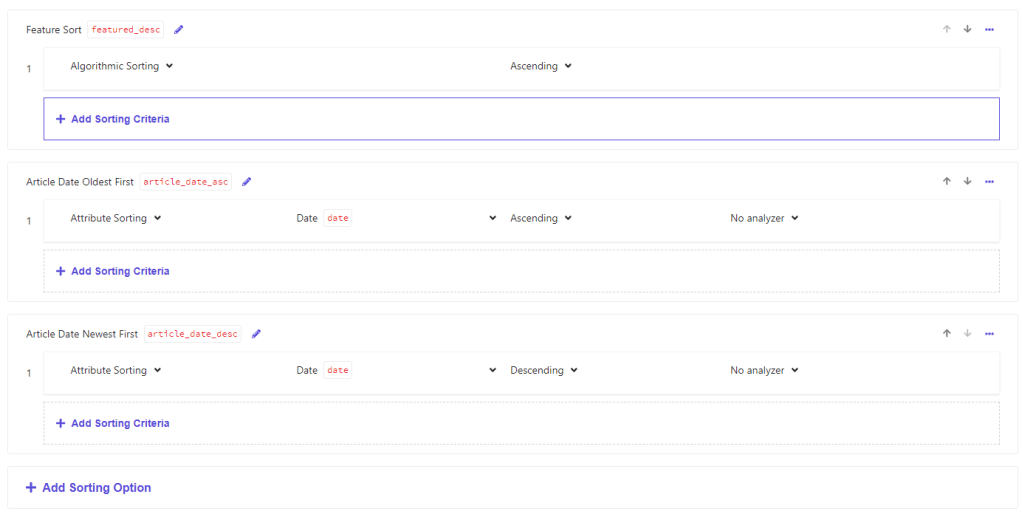Change Feature Sort Ascending direction dropdown
This screenshot has width=1022, height=514.
point(540,66)
